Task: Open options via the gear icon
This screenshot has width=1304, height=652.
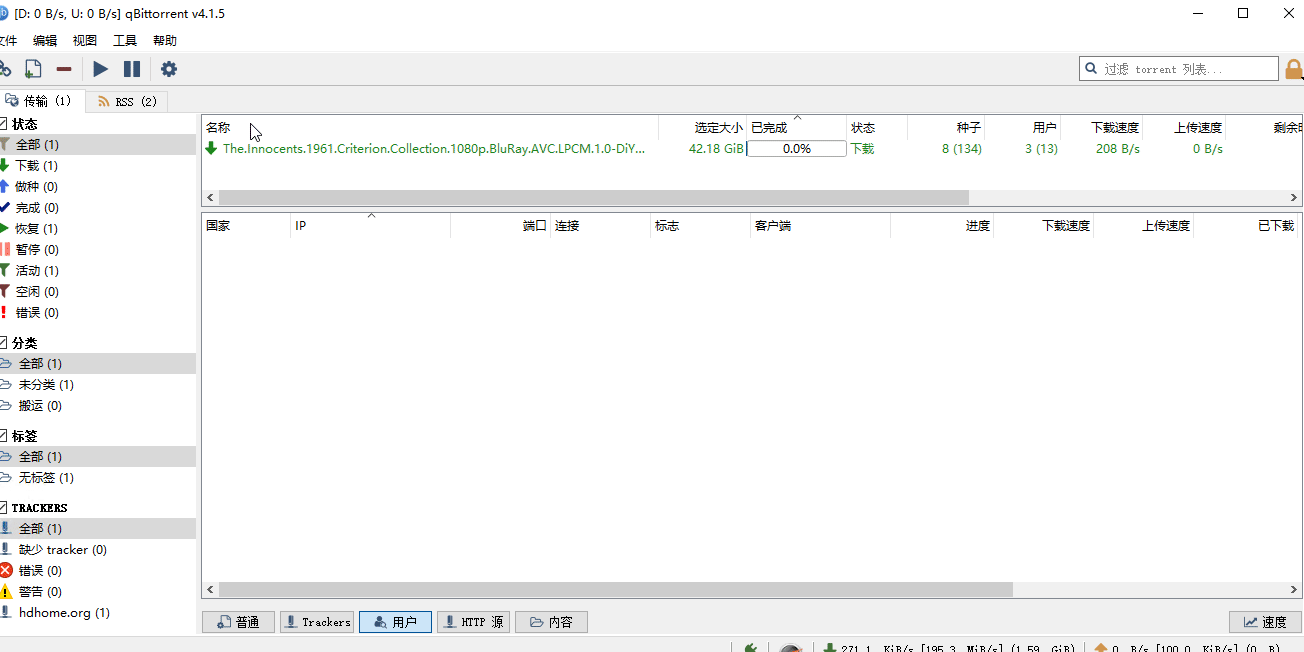Action: [169, 69]
